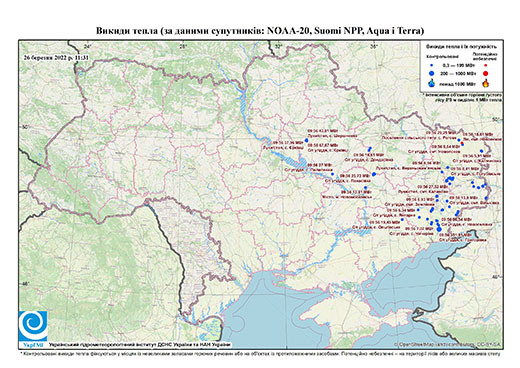Click the UkrGMI spiral logo
The image size is (520, 368).
(33, 326)
